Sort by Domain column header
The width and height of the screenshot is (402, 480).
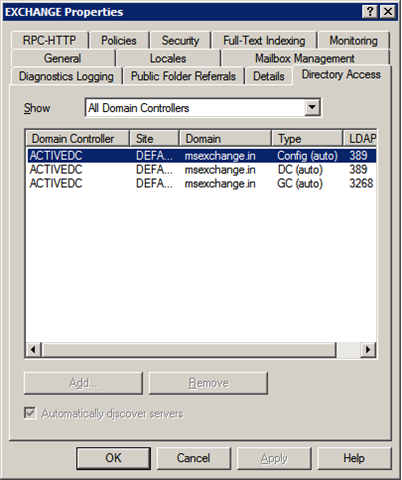tap(225, 138)
